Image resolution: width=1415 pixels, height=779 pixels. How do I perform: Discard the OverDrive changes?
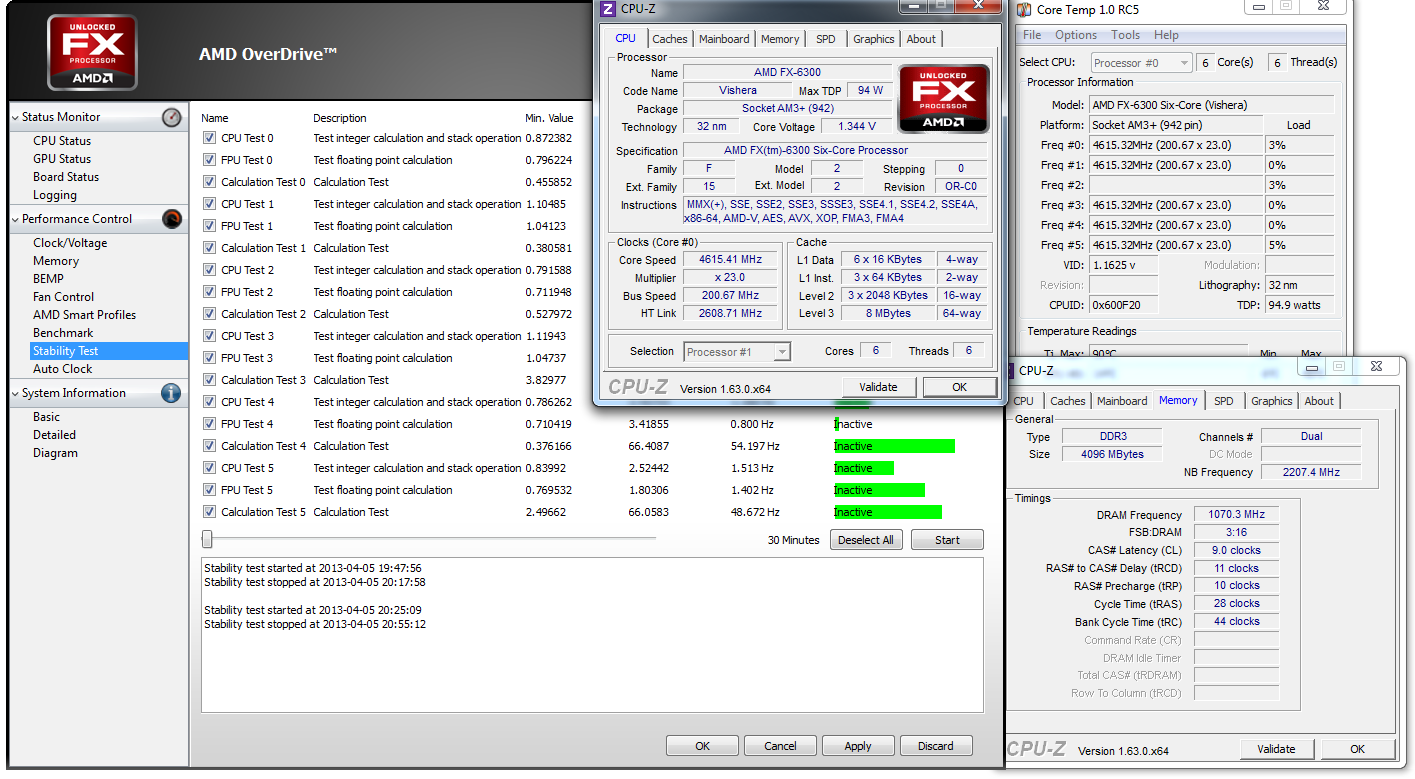tap(936, 746)
